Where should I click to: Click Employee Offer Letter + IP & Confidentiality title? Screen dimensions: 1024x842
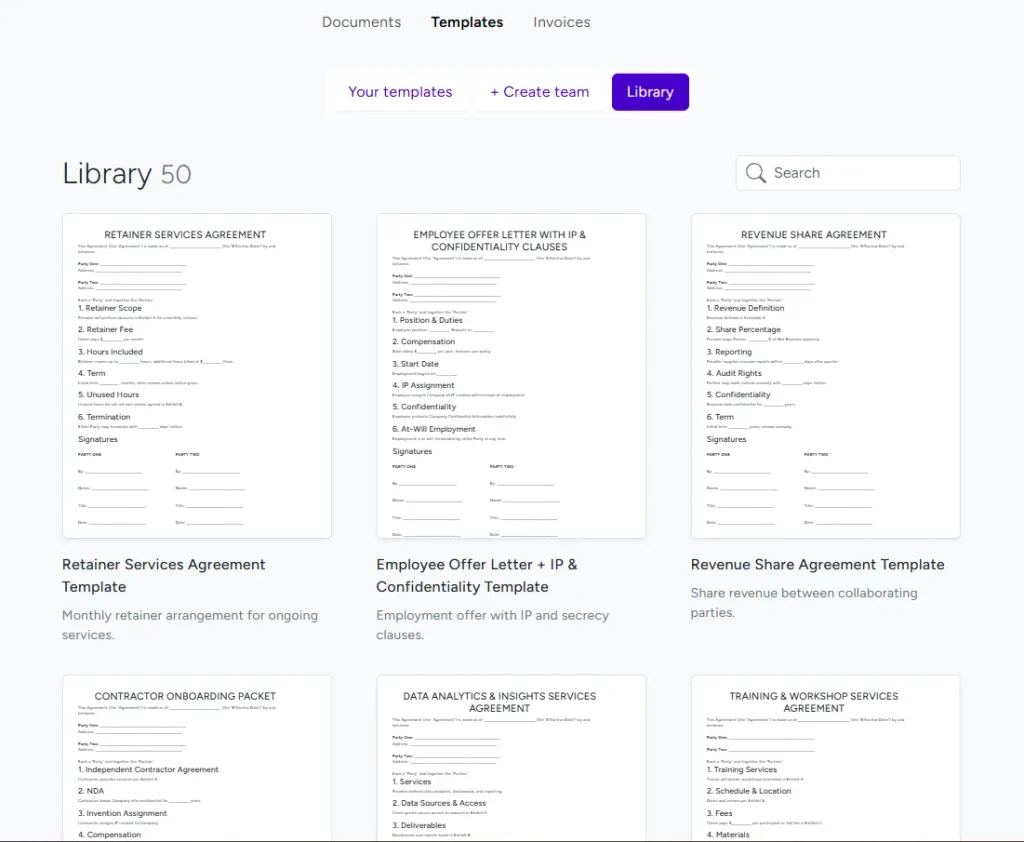[477, 575]
